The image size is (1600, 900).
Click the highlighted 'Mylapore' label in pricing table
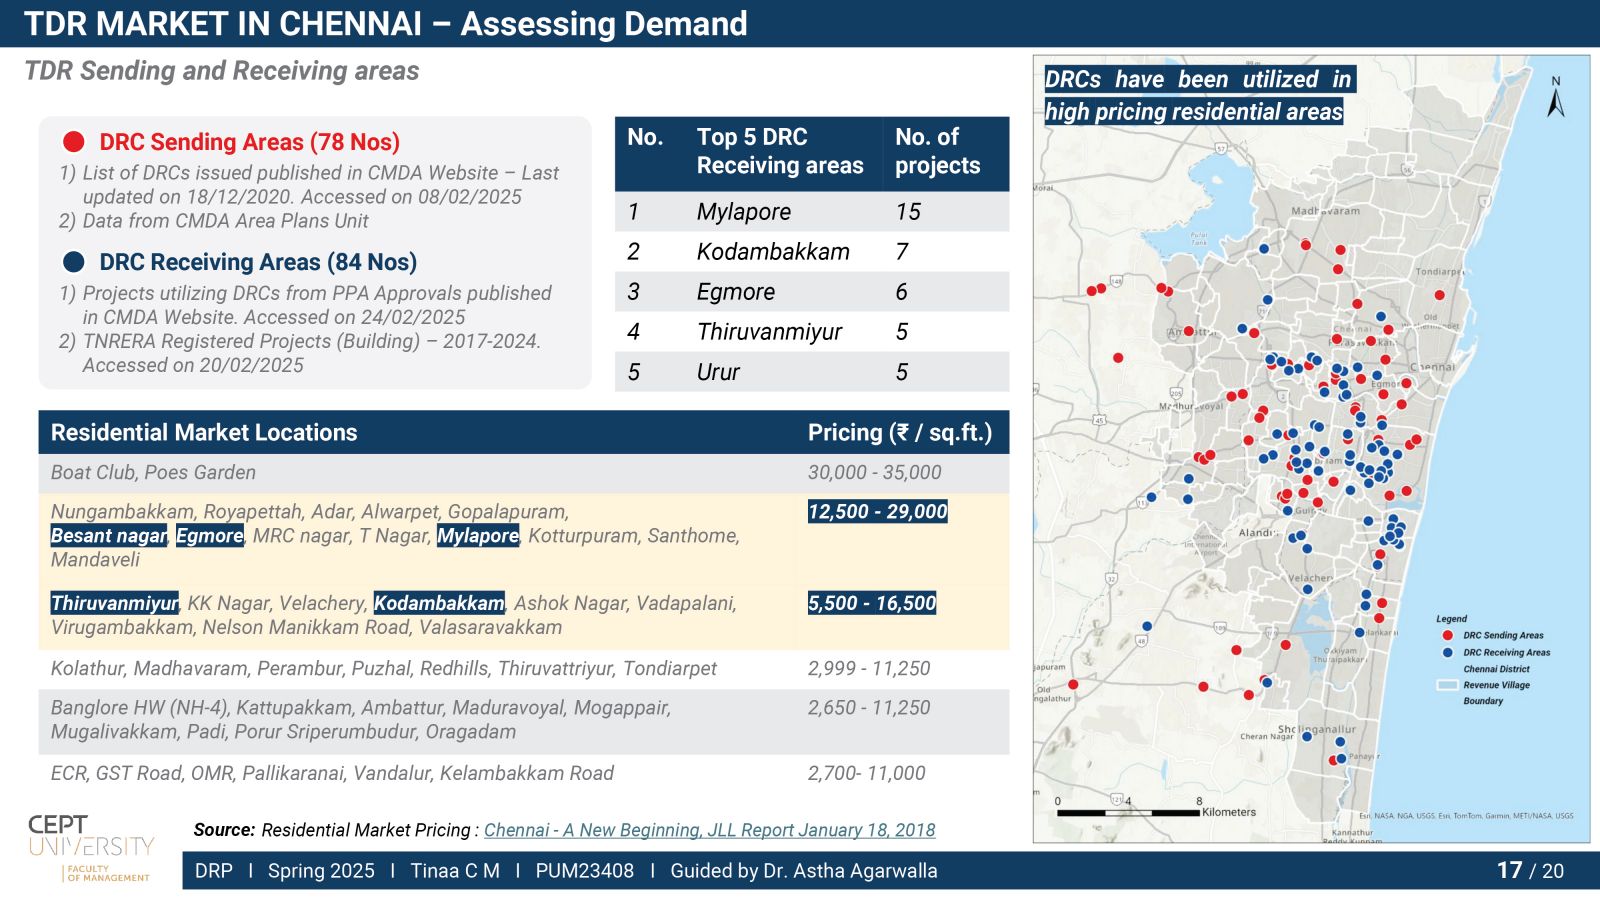(x=478, y=536)
